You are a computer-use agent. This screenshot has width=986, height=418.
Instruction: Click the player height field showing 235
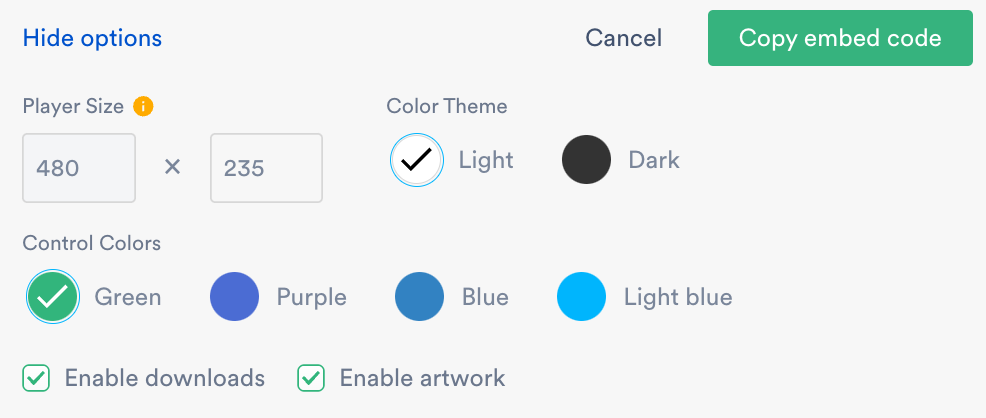[x=266, y=168]
